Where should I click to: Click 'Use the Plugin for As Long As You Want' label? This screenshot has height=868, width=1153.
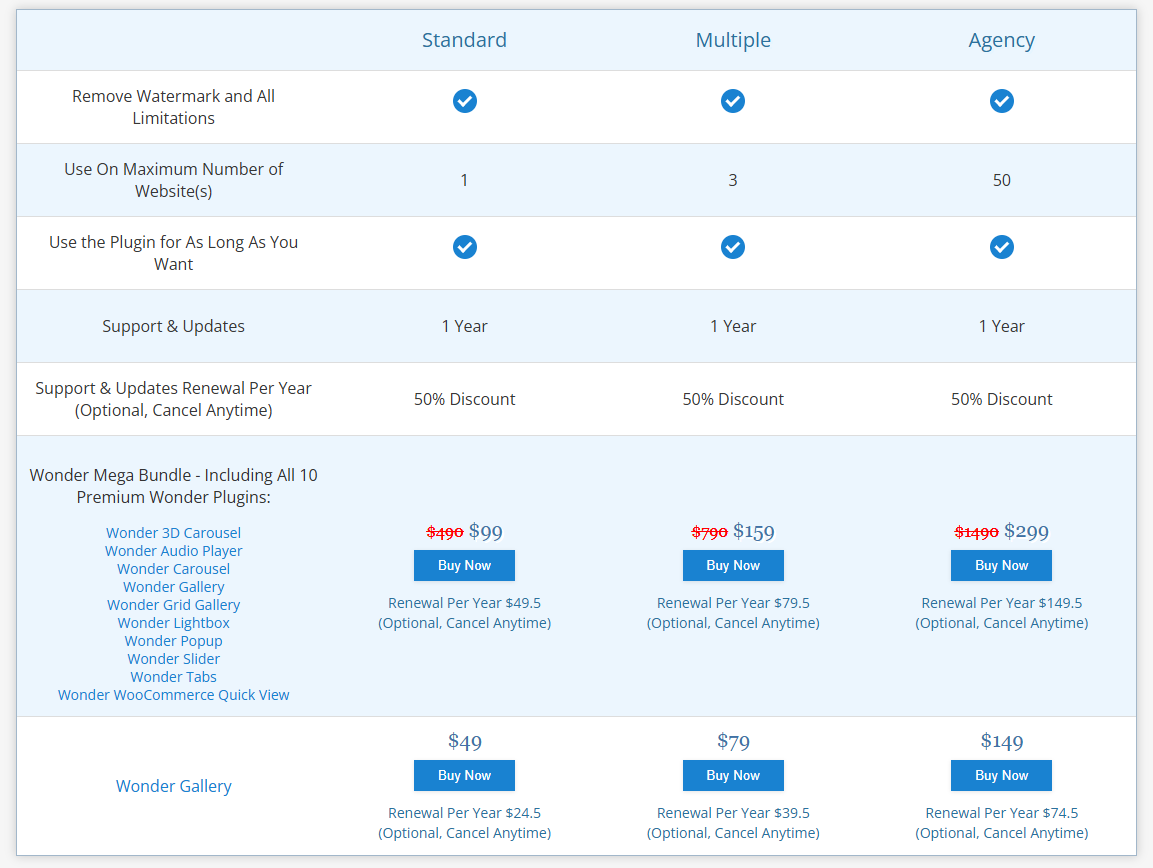pos(174,253)
